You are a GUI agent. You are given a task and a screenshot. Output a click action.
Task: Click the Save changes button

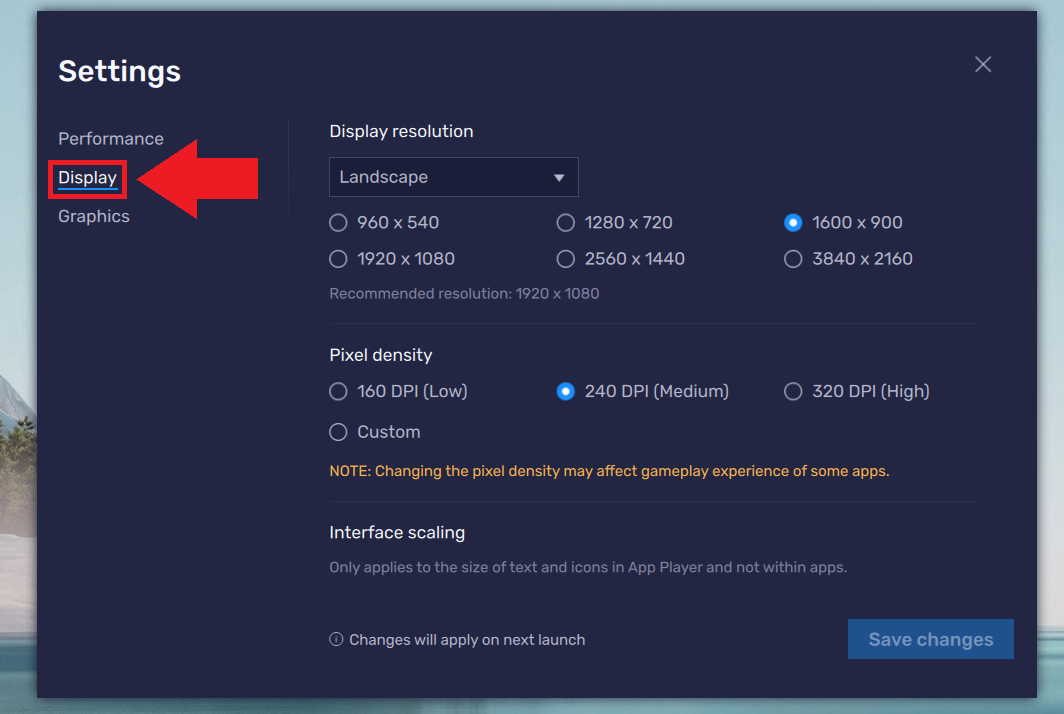pyautogui.click(x=930, y=639)
